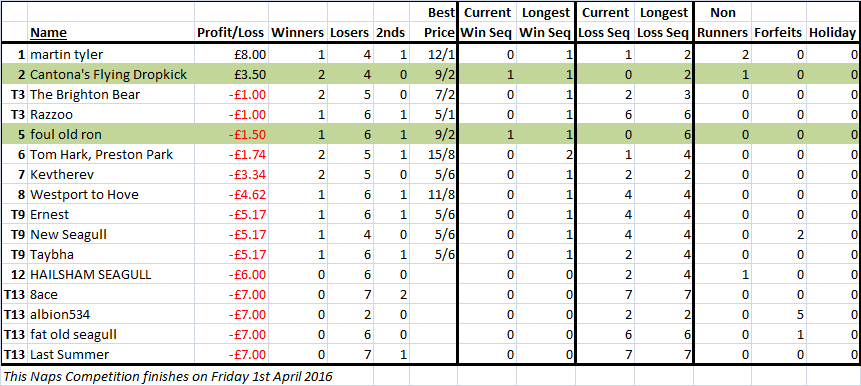Viewport: 861px width, 386px height.
Task: Click the Longest Loss Seq header
Action: coord(663,23)
